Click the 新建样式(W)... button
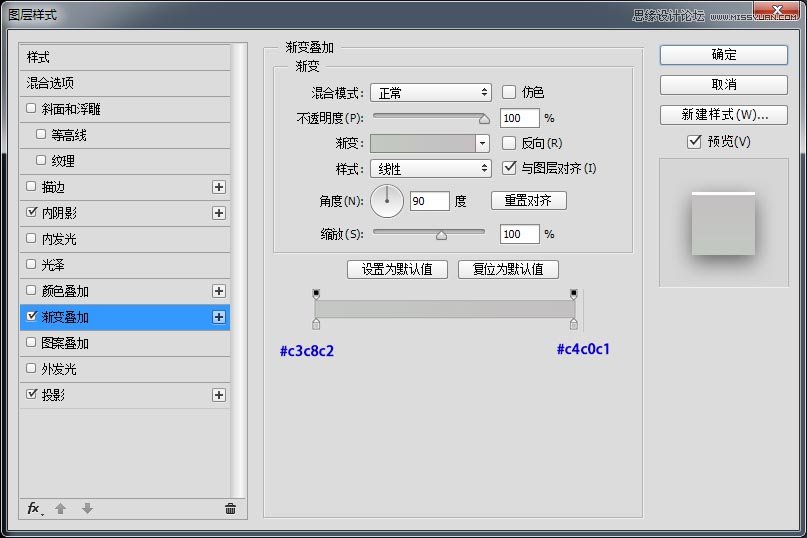This screenshot has width=807, height=538. (x=724, y=115)
